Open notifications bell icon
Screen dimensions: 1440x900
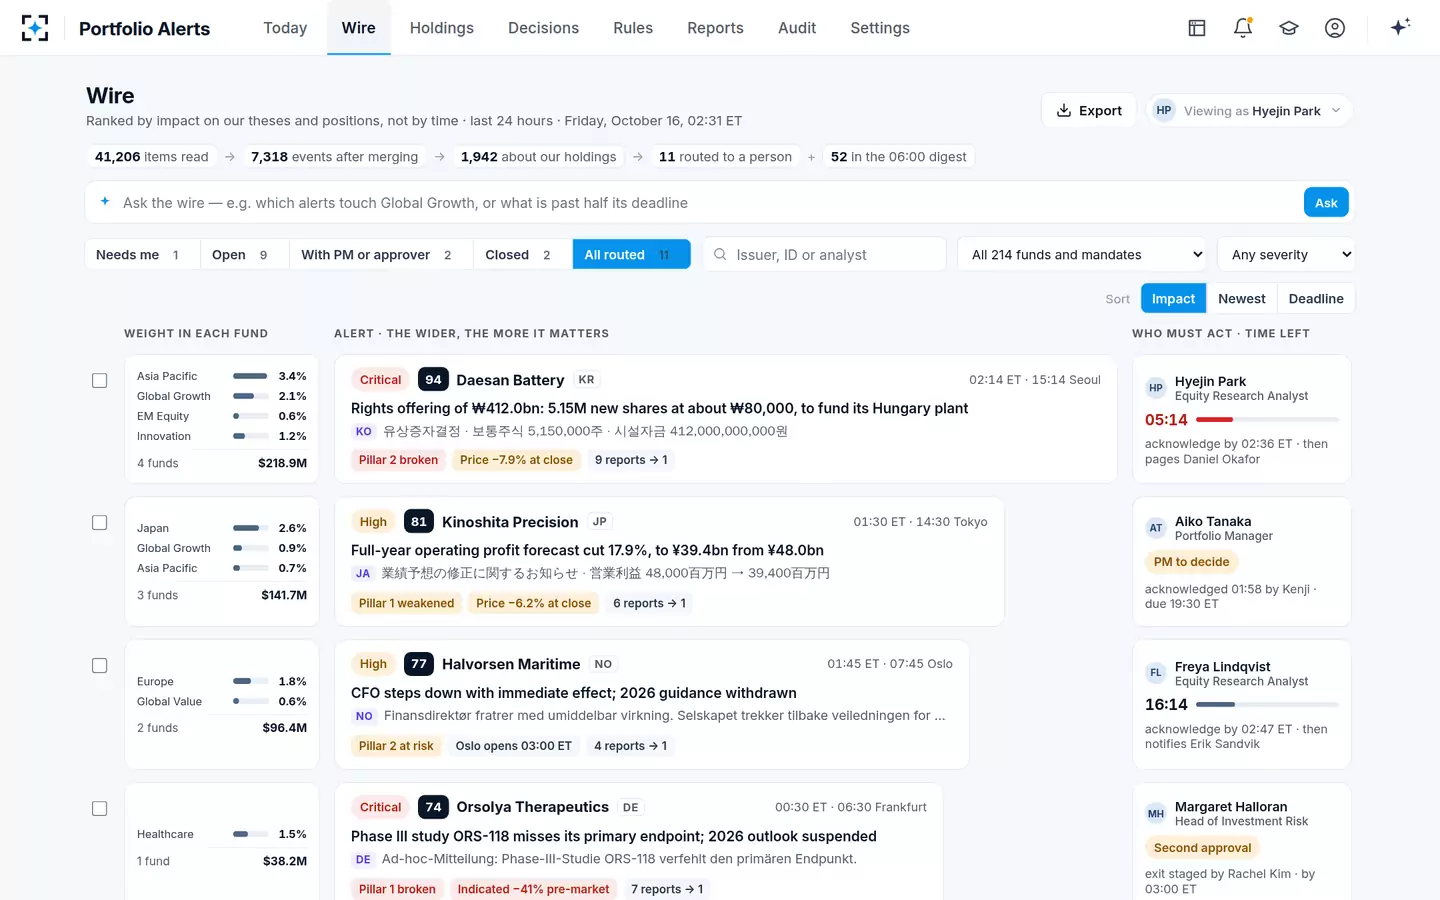pyautogui.click(x=1243, y=28)
